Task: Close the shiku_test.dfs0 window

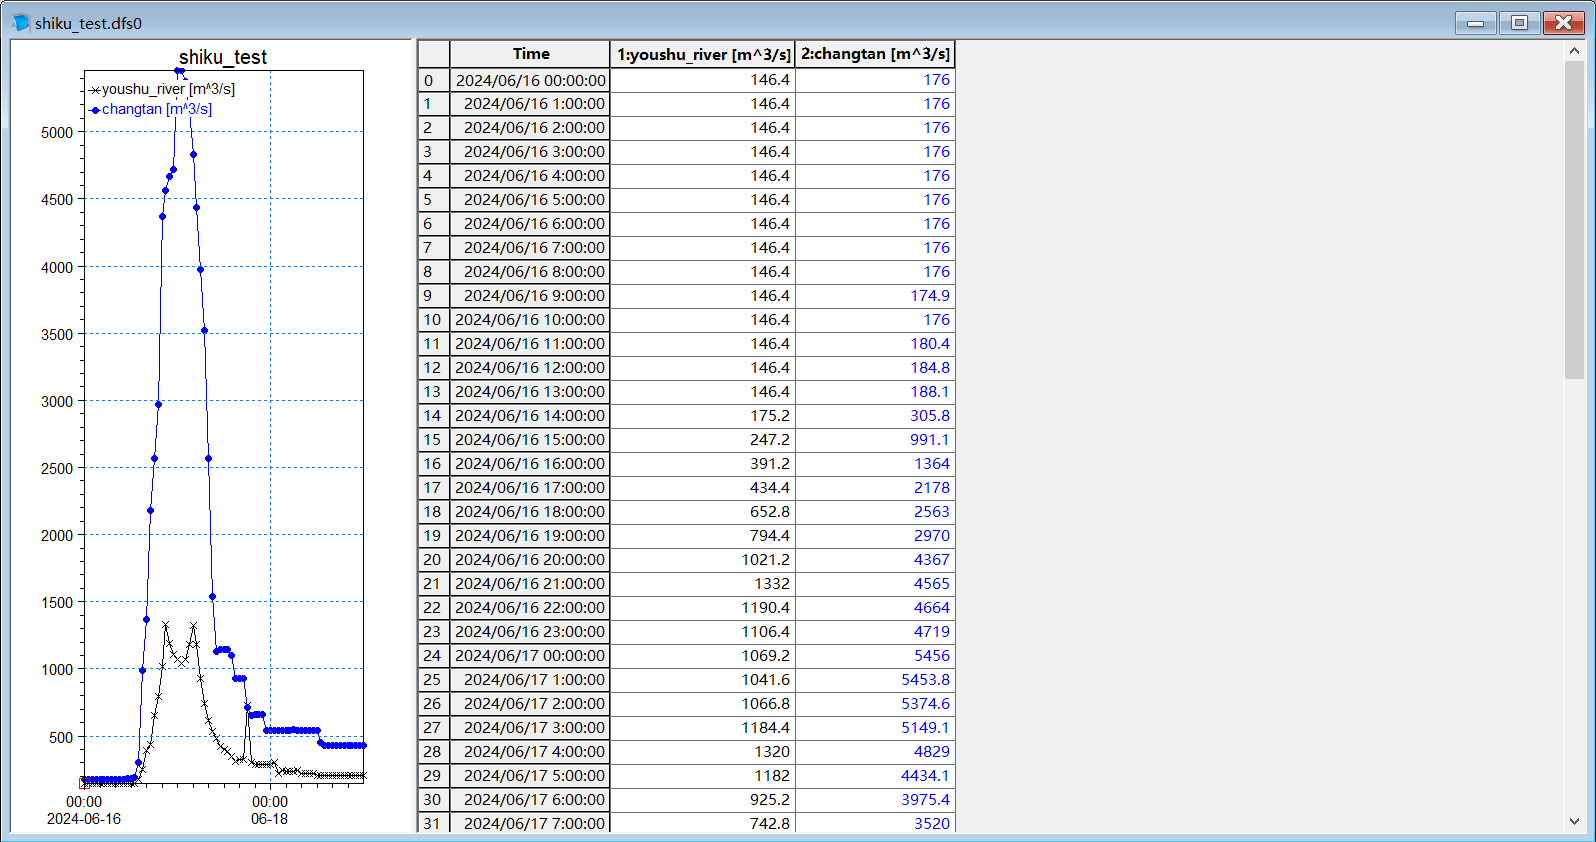Action: pos(1563,23)
